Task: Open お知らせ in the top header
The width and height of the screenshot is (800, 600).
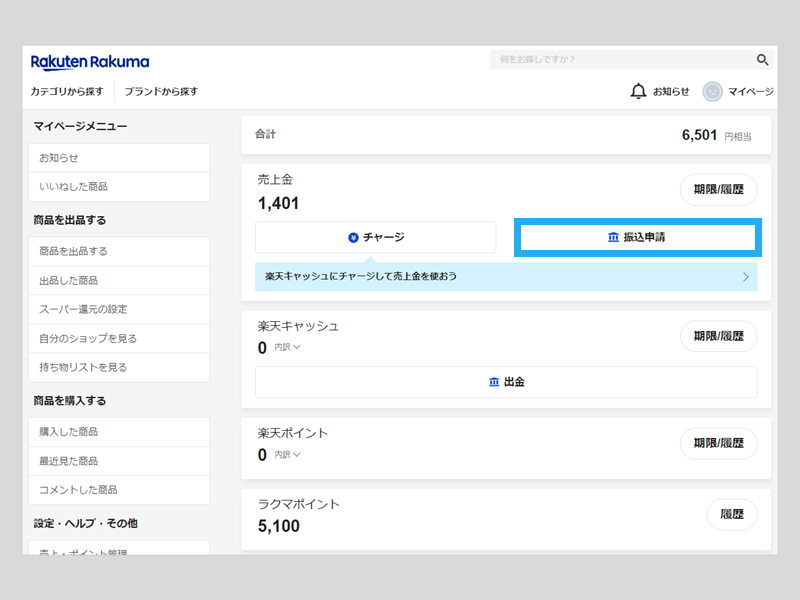Action: click(671, 91)
